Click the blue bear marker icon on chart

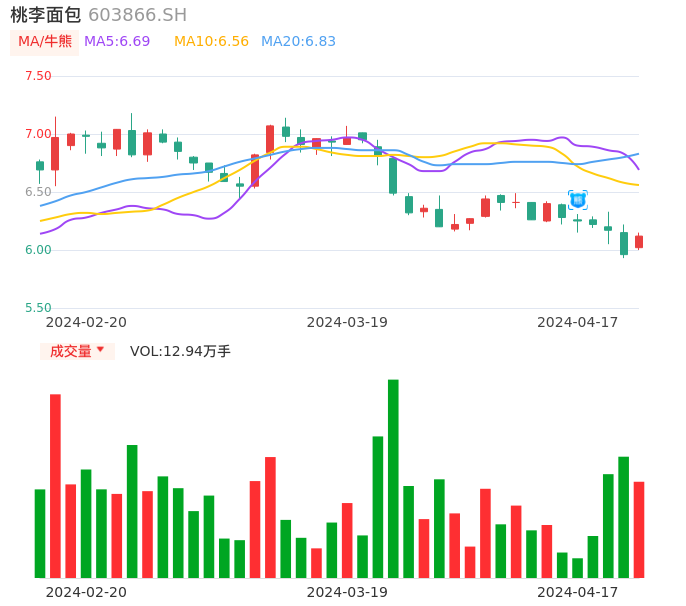577,200
